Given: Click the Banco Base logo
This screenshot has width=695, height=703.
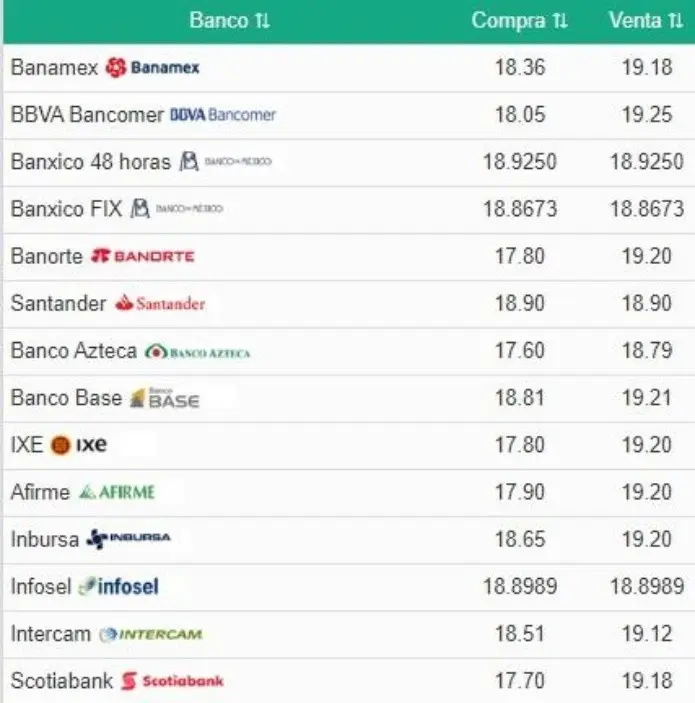Looking at the screenshot, I should point(165,398).
